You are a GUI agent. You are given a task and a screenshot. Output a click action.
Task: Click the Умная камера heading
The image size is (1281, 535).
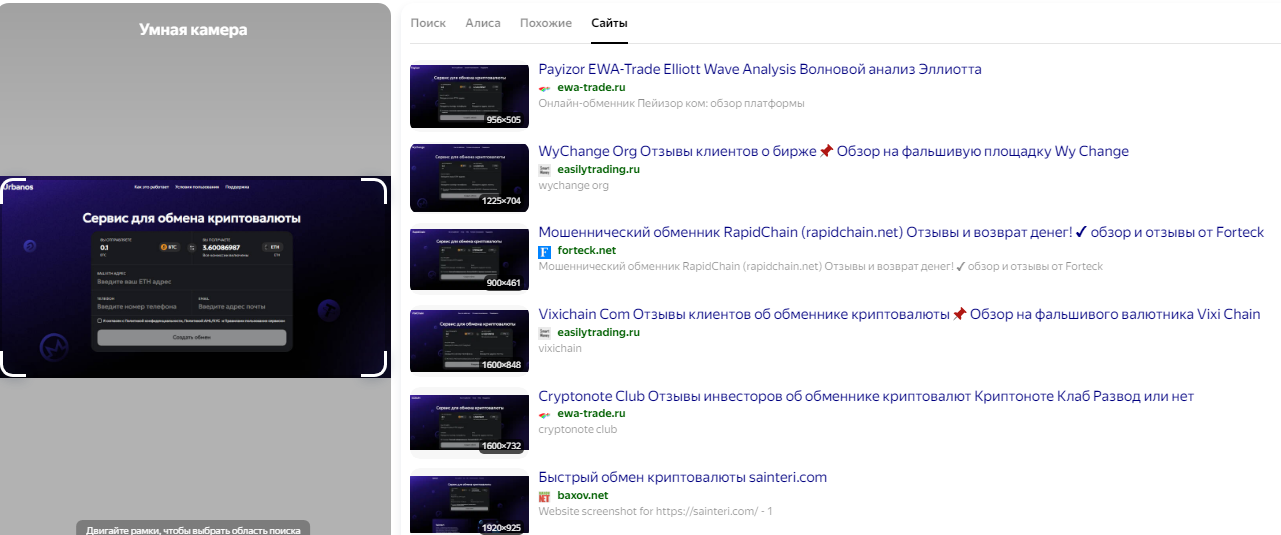(193, 30)
